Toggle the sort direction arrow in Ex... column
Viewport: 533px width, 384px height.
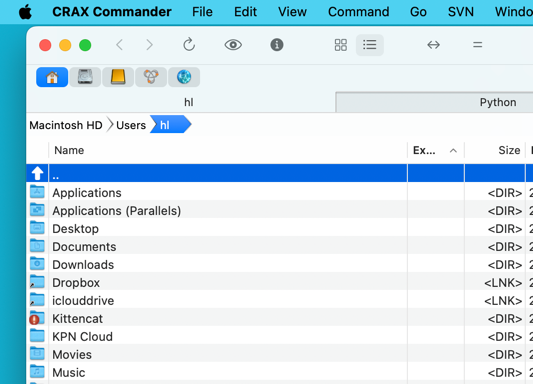coord(453,151)
